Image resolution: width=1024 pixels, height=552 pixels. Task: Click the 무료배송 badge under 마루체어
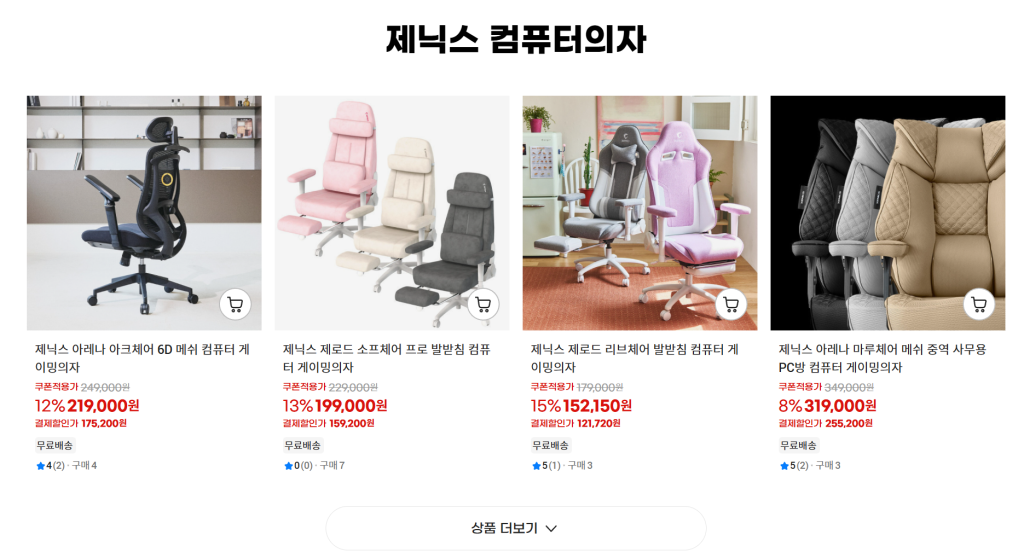(798, 446)
